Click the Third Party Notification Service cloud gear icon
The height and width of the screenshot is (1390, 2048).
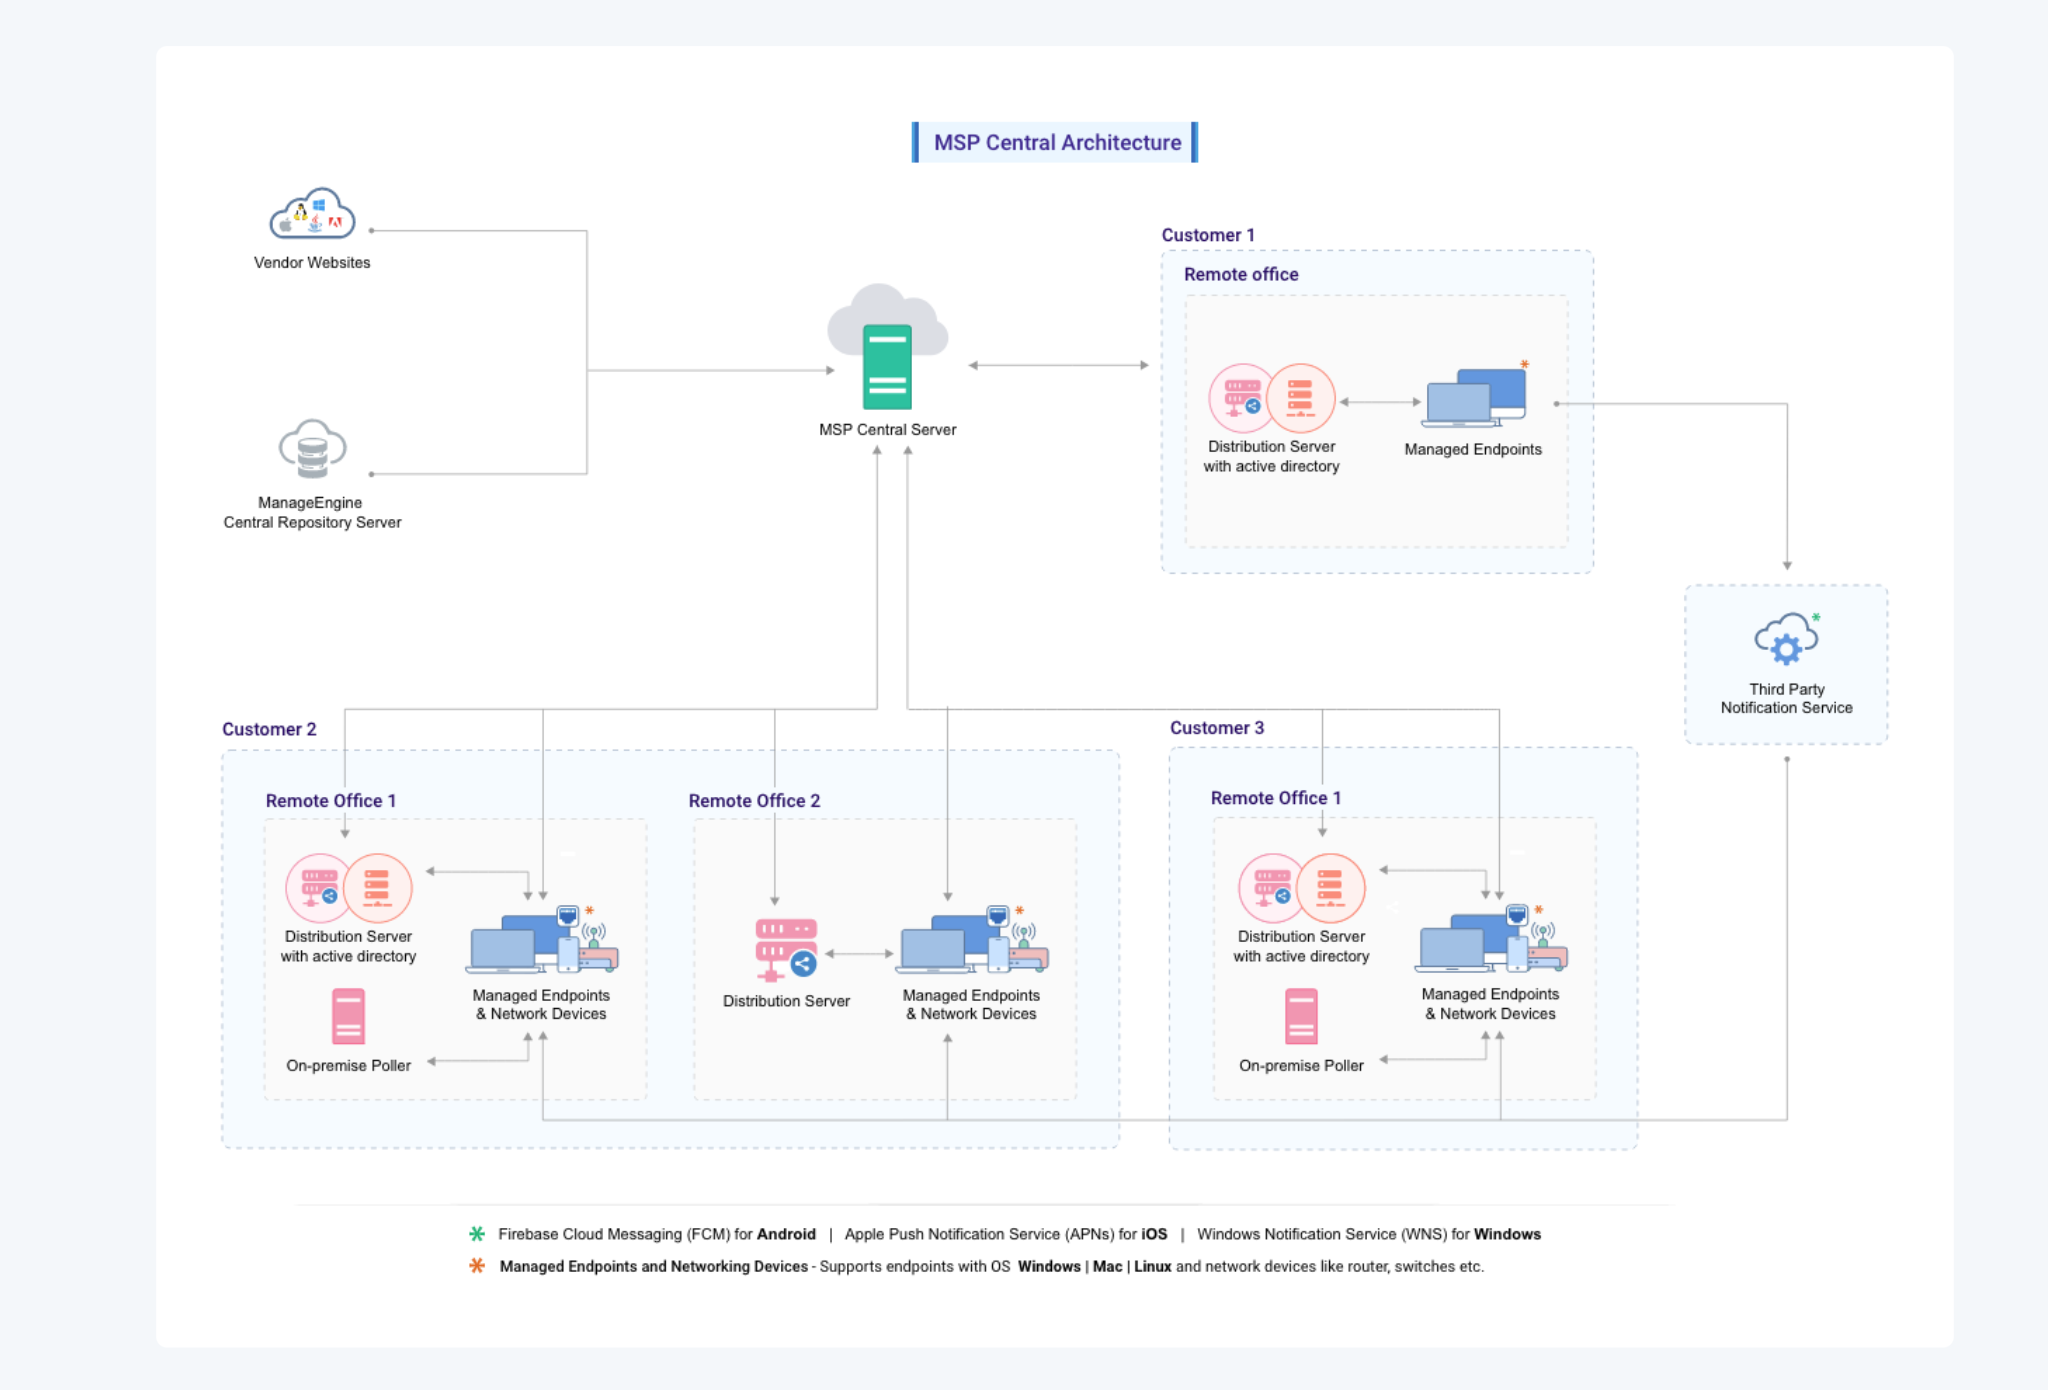pyautogui.click(x=1786, y=639)
